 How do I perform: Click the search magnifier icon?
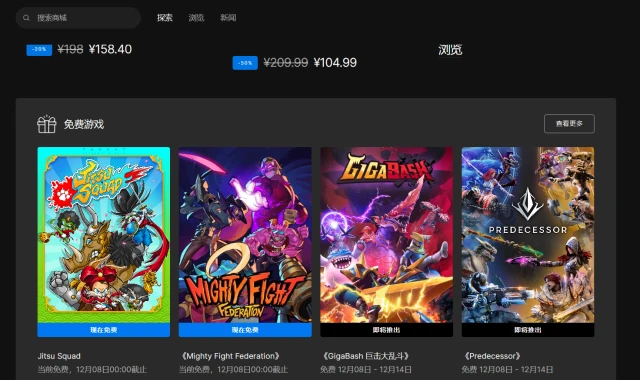point(27,18)
